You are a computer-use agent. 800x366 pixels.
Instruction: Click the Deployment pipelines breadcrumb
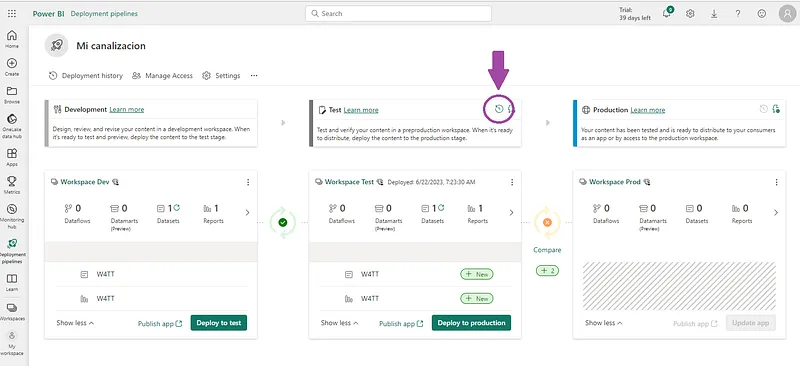pos(104,14)
